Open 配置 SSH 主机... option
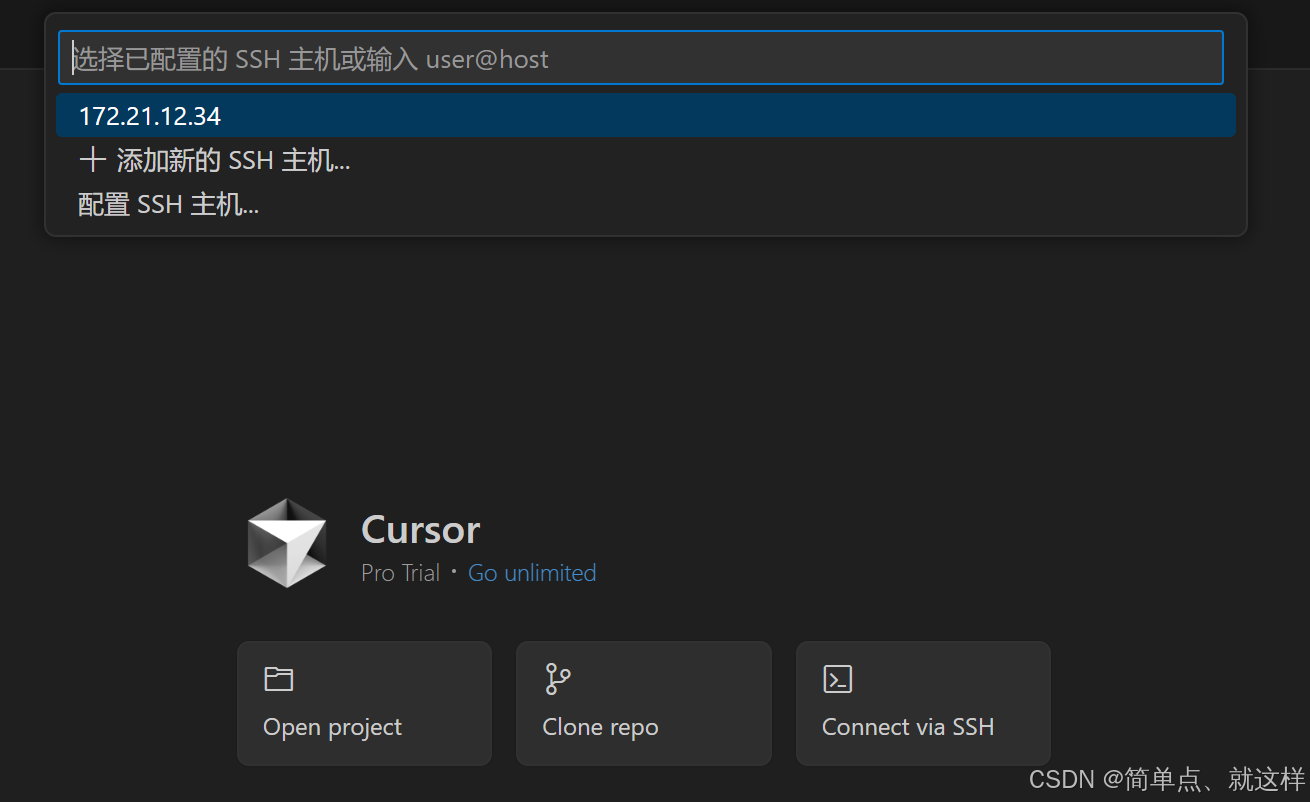The height and width of the screenshot is (802, 1310). (645, 204)
